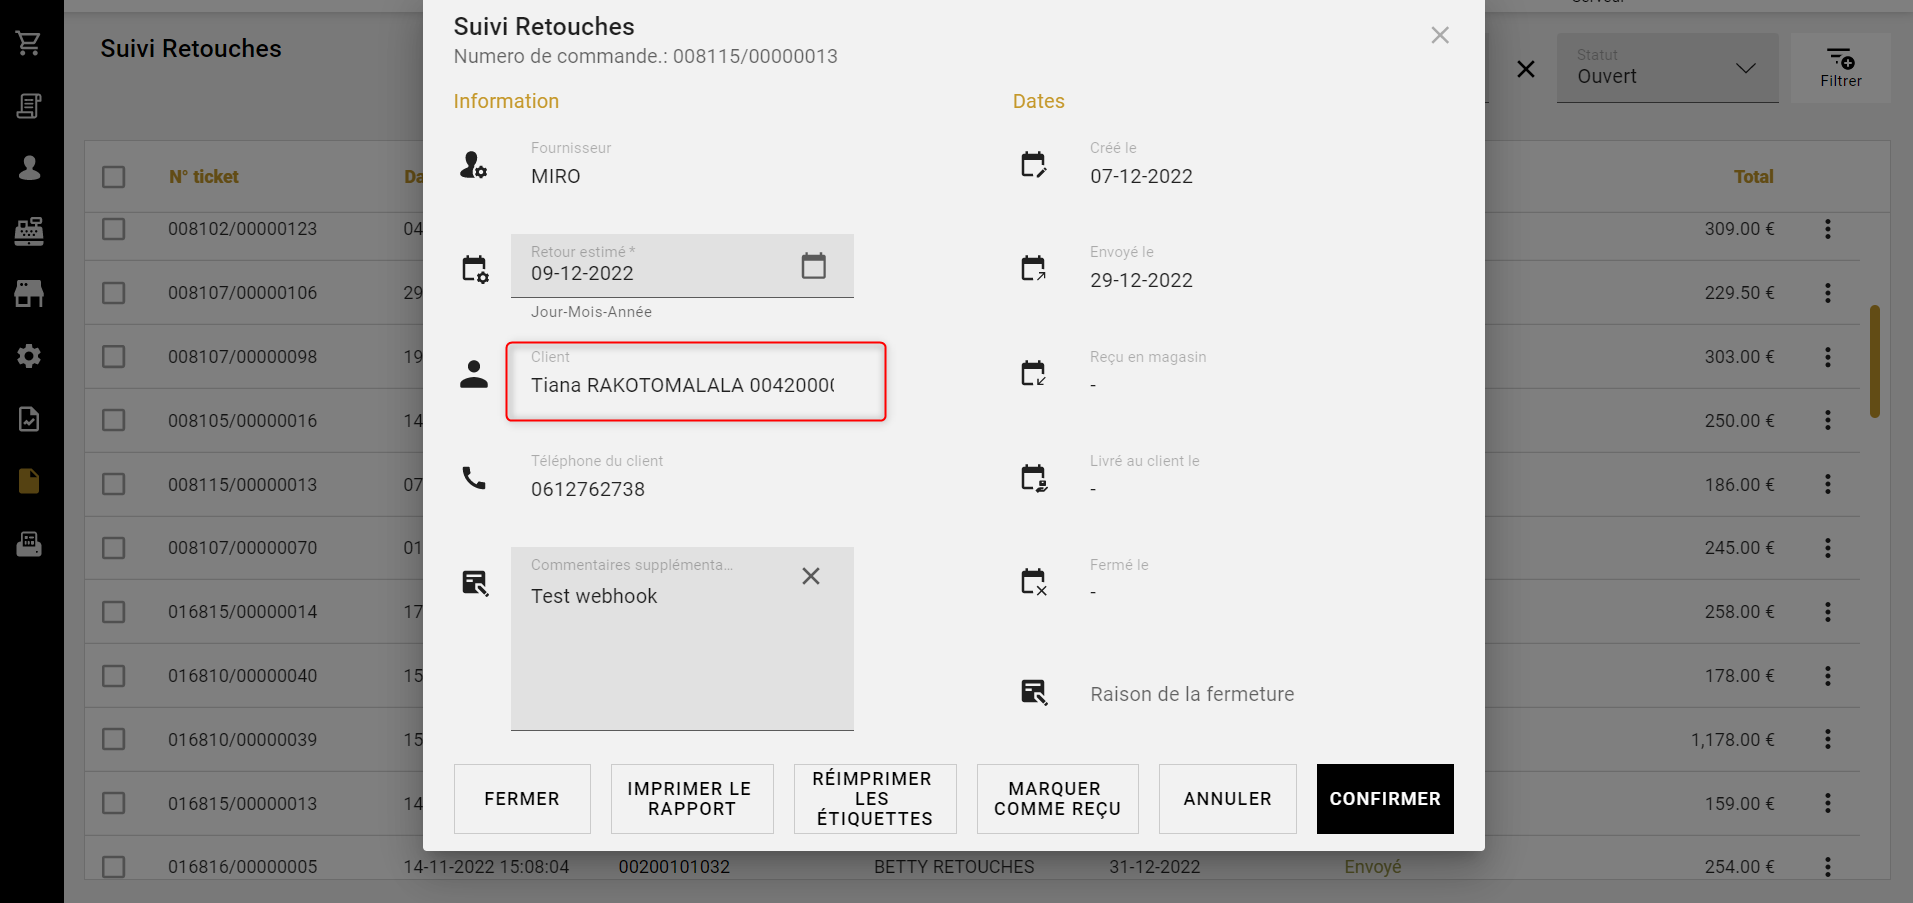Click the customer profile sidebar icon

29,168
